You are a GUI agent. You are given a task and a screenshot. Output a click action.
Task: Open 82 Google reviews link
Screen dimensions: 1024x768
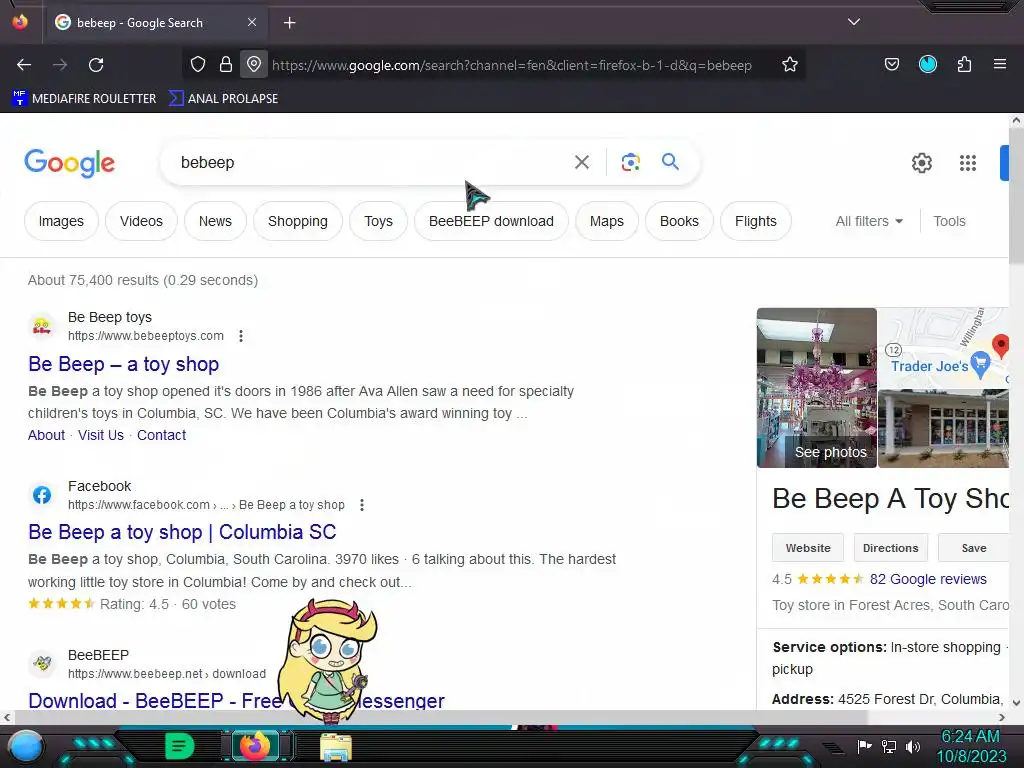point(928,579)
